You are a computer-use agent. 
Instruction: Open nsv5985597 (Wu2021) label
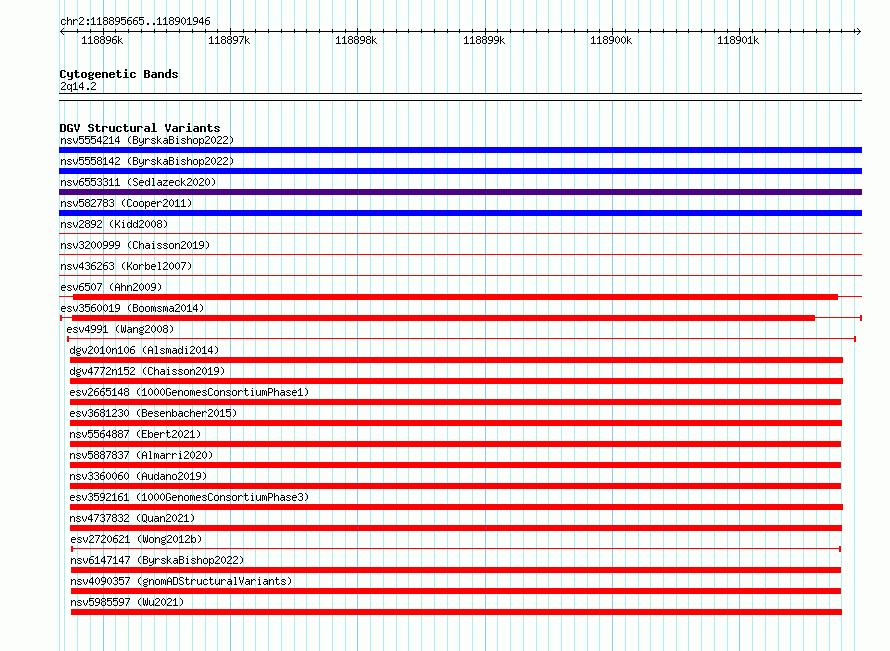tap(127, 602)
